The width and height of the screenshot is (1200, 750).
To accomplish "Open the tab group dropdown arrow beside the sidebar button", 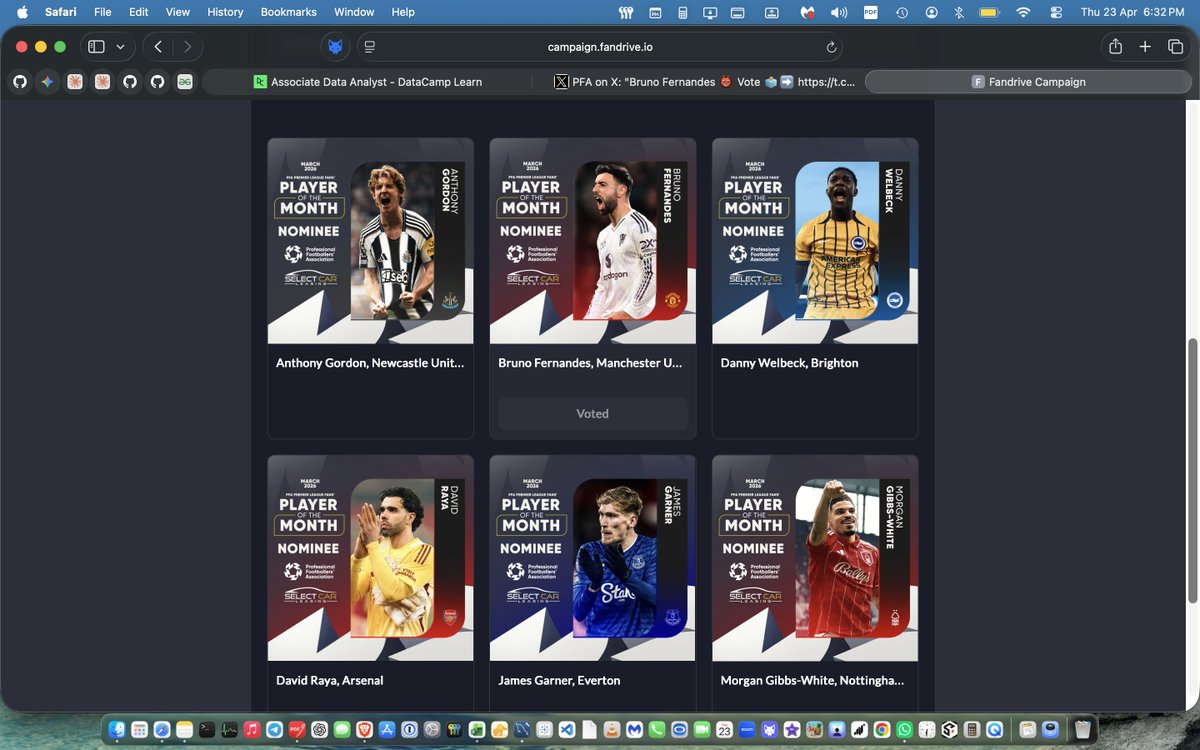I will (x=120, y=46).
